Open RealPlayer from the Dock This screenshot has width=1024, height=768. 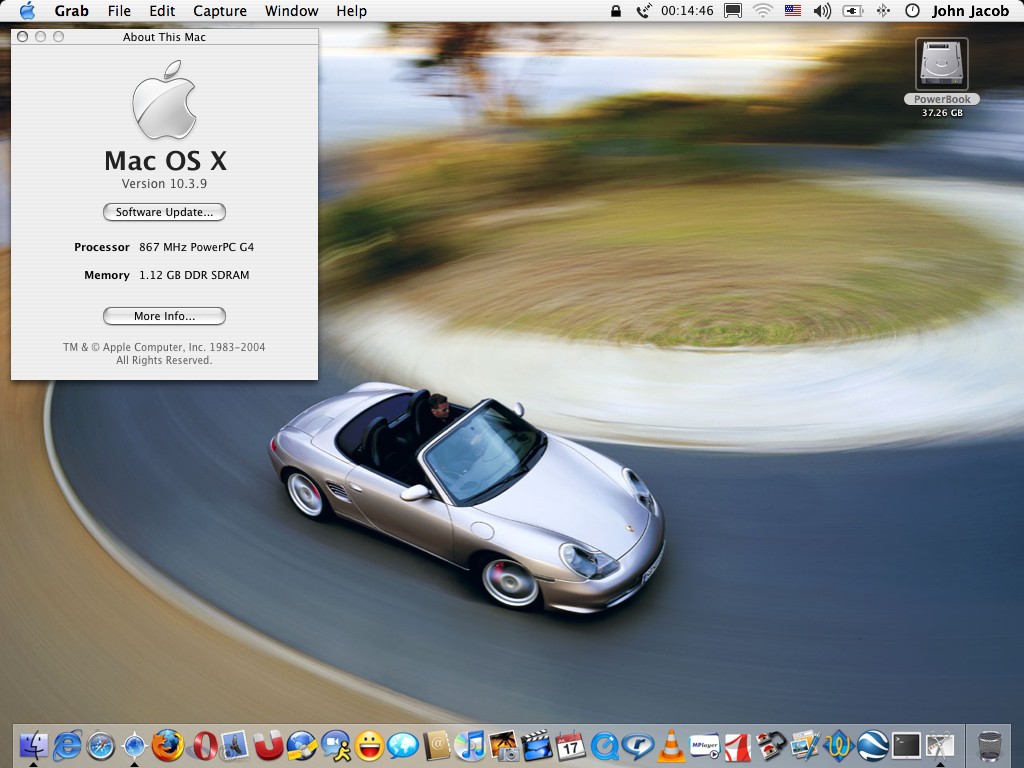coord(638,745)
